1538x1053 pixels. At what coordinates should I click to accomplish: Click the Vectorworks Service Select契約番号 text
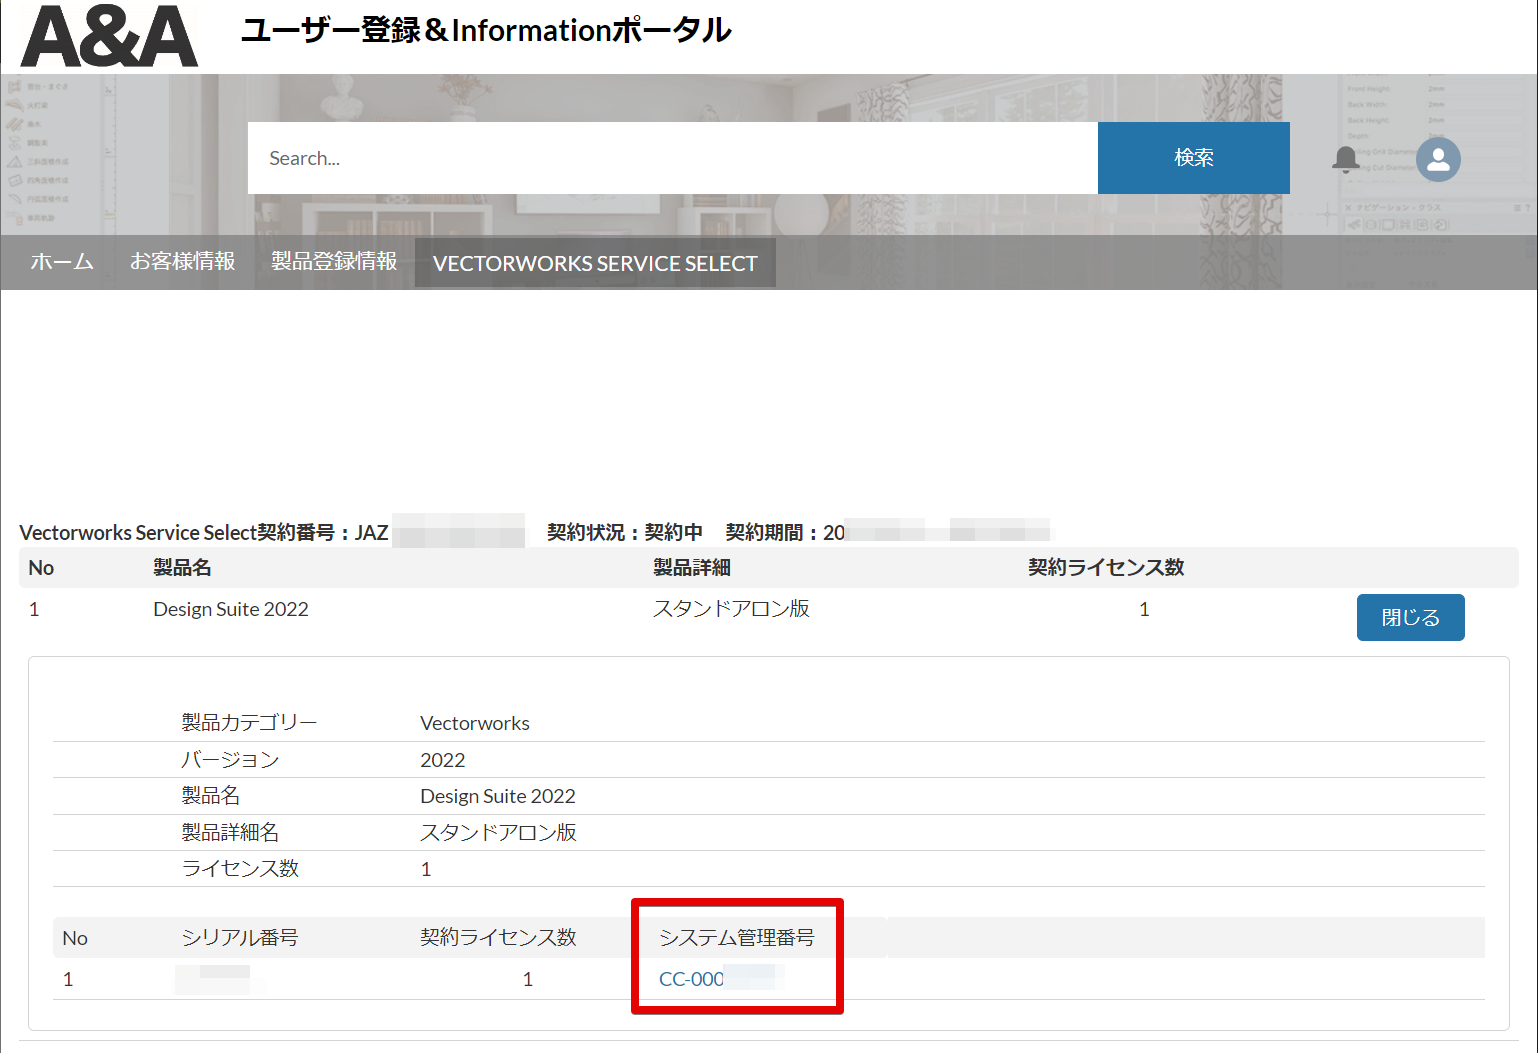(x=204, y=532)
